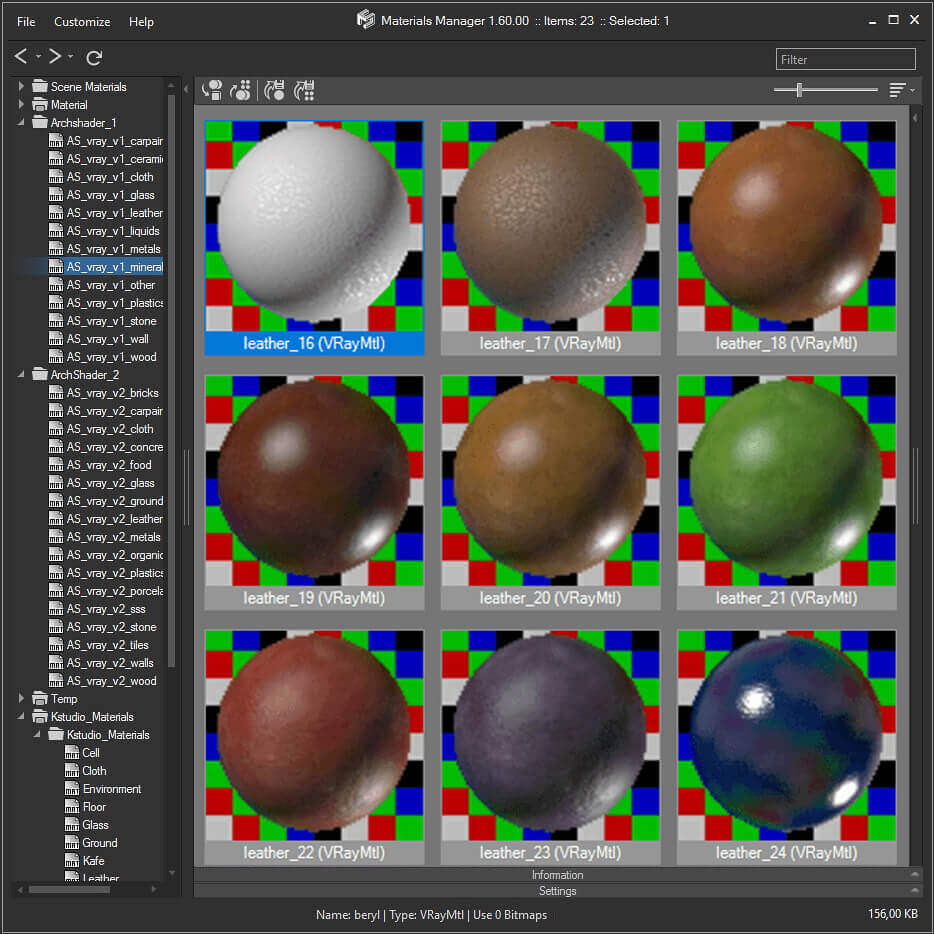This screenshot has height=934, width=934.
Task: Select the AS_vray_v1_mineral library row
Action: click(106, 266)
